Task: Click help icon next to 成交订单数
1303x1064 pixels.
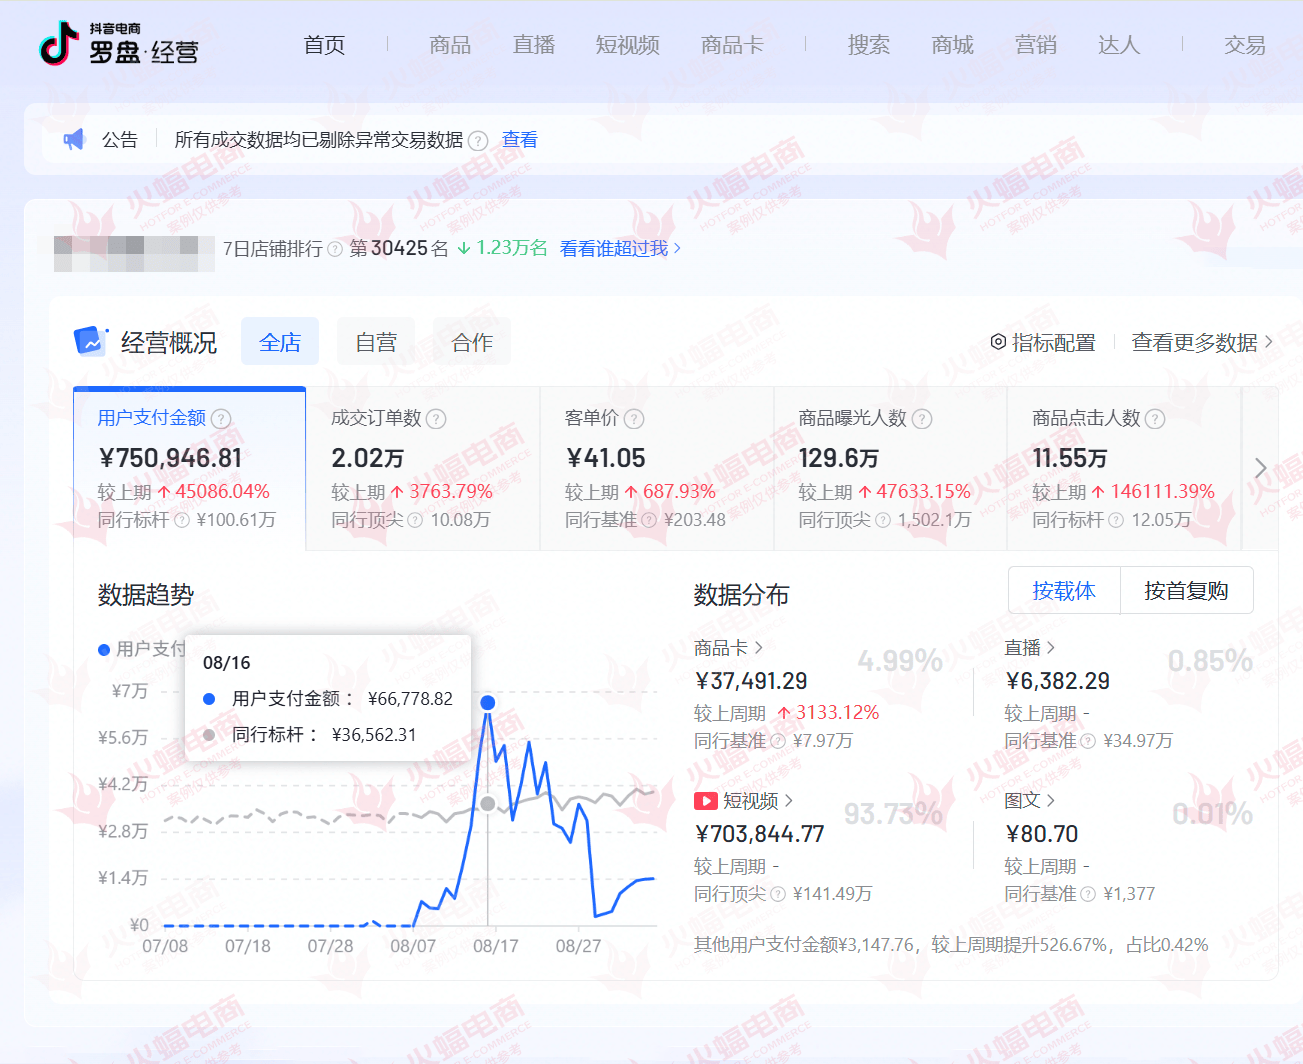Action: click(437, 419)
